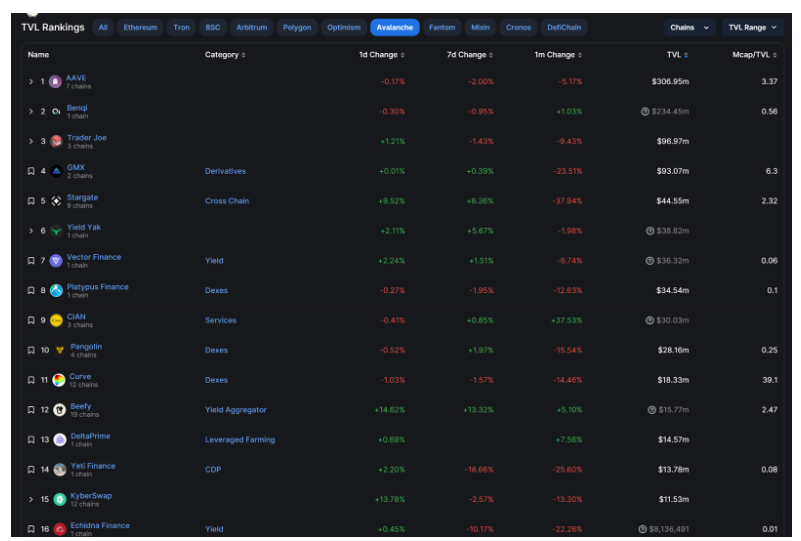Open the TVL Range dropdown
The height and width of the screenshot is (541, 801).
[x=752, y=28]
